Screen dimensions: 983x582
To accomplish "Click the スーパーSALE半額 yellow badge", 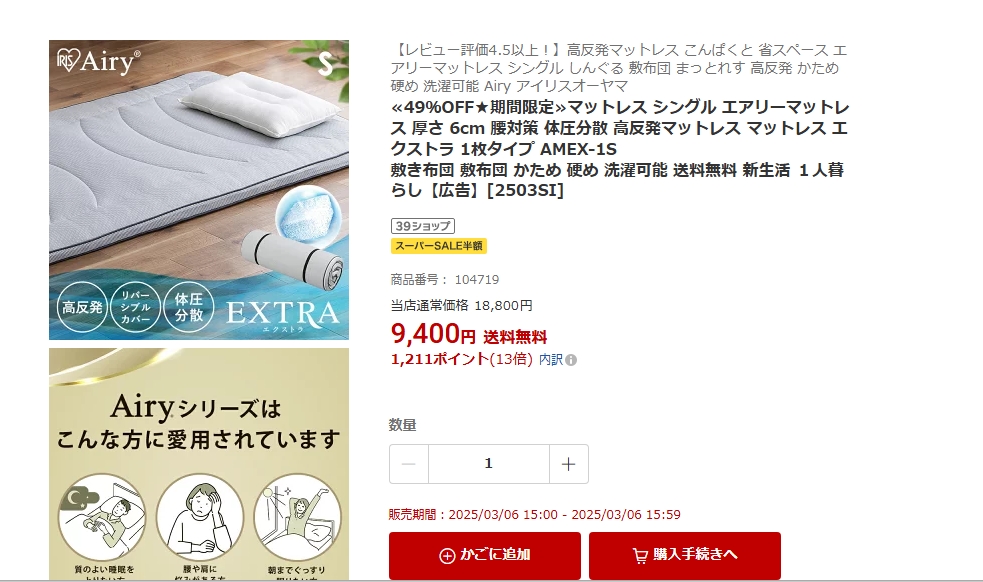I will coord(439,246).
